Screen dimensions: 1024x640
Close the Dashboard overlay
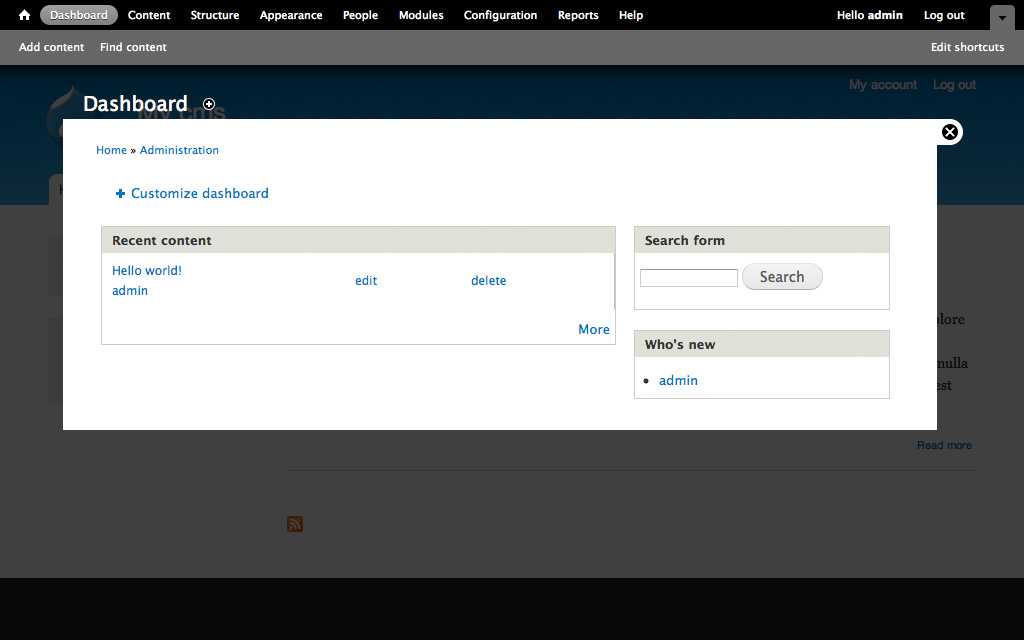tap(950, 132)
